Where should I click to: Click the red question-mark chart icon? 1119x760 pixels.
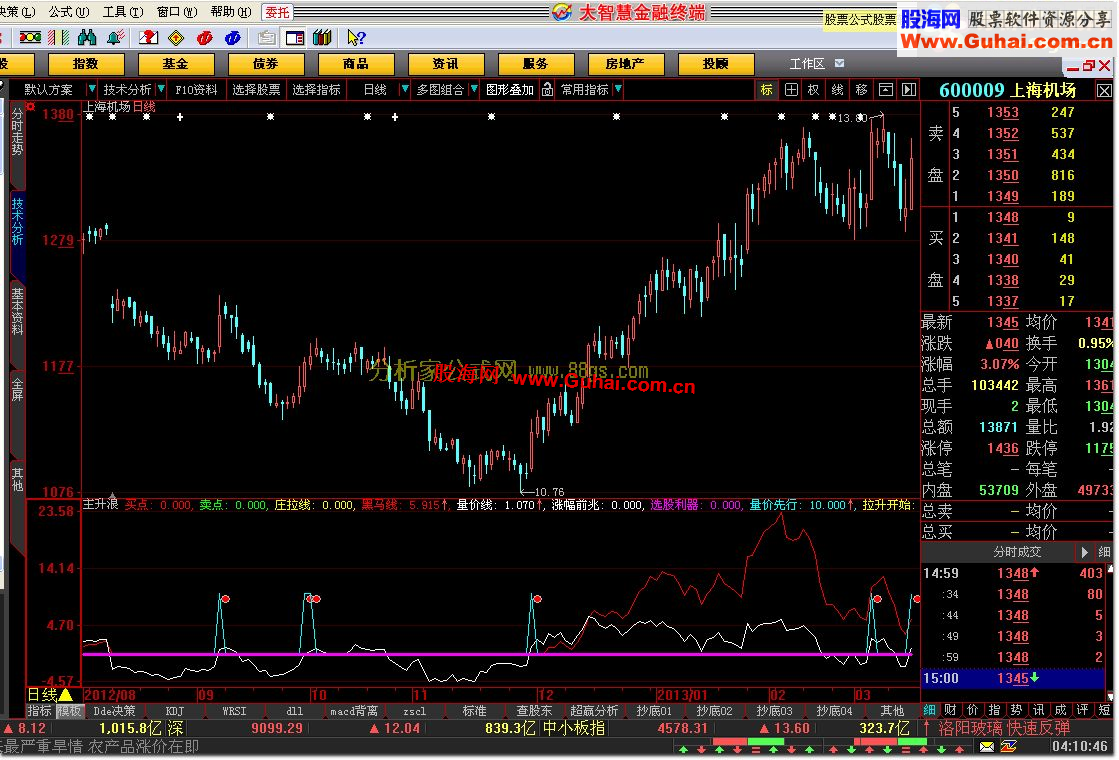coord(148,38)
